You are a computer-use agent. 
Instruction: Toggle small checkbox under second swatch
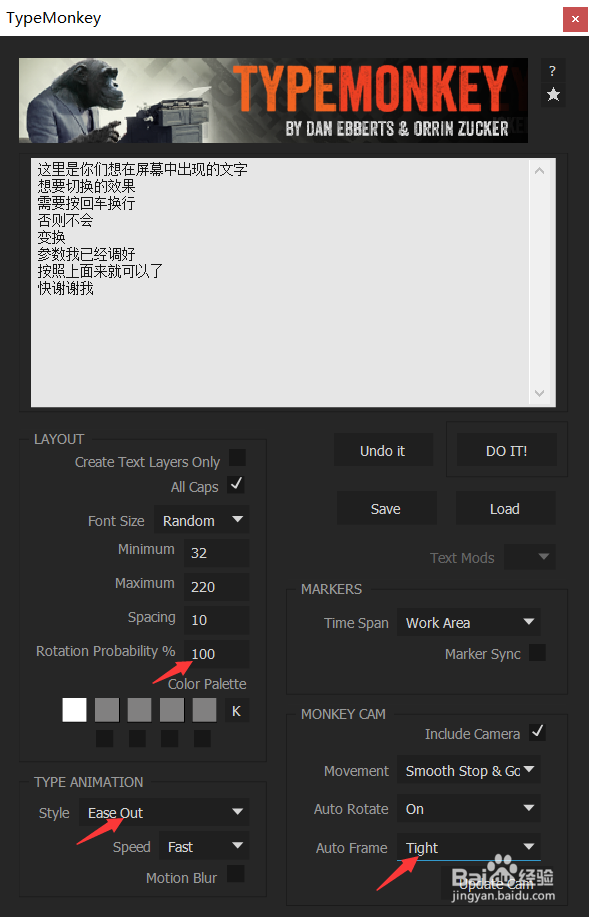coord(105,738)
